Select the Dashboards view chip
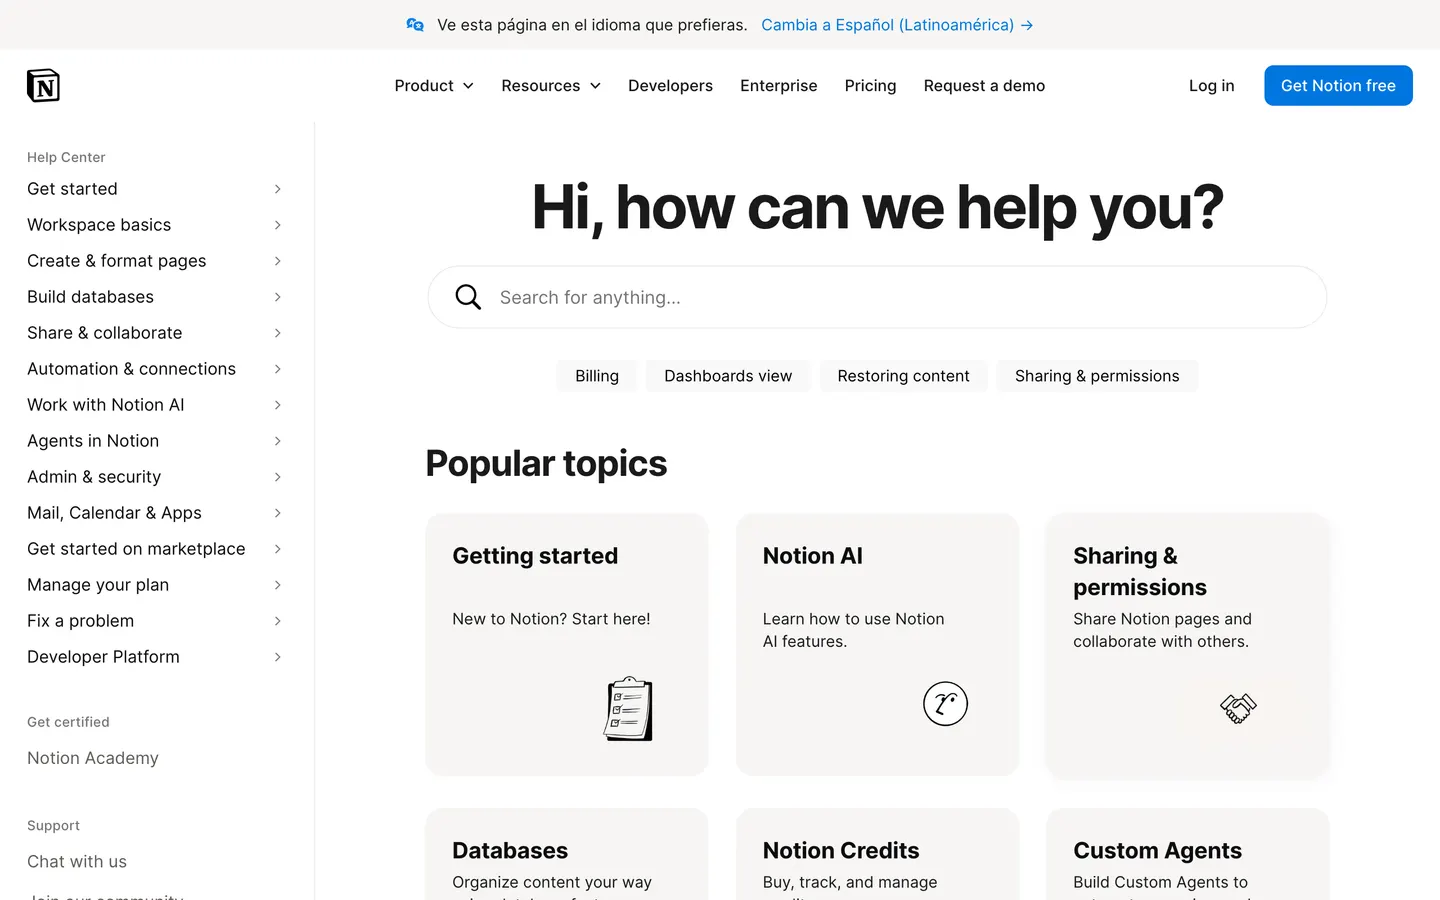The height and width of the screenshot is (900, 1440). pyautogui.click(x=728, y=376)
